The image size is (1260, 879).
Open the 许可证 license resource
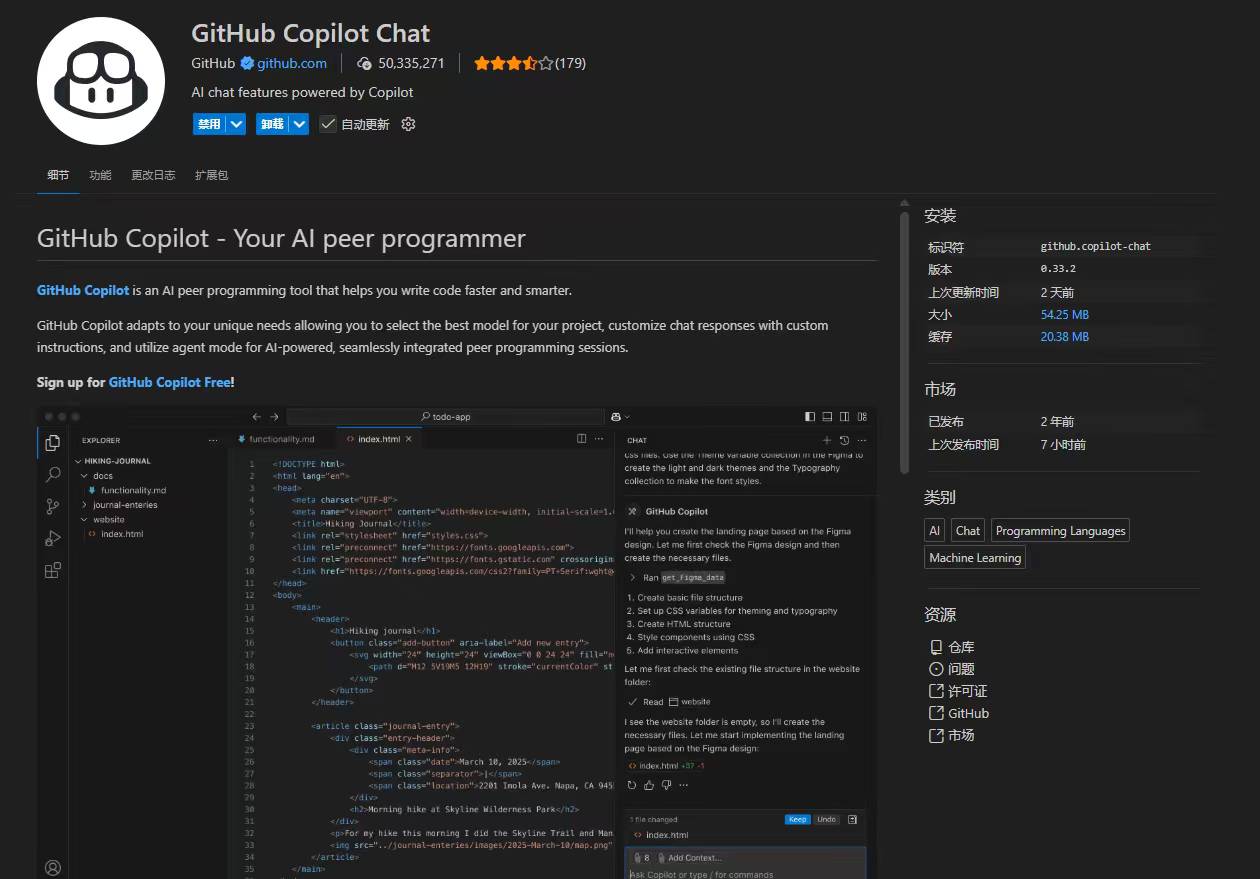958,691
